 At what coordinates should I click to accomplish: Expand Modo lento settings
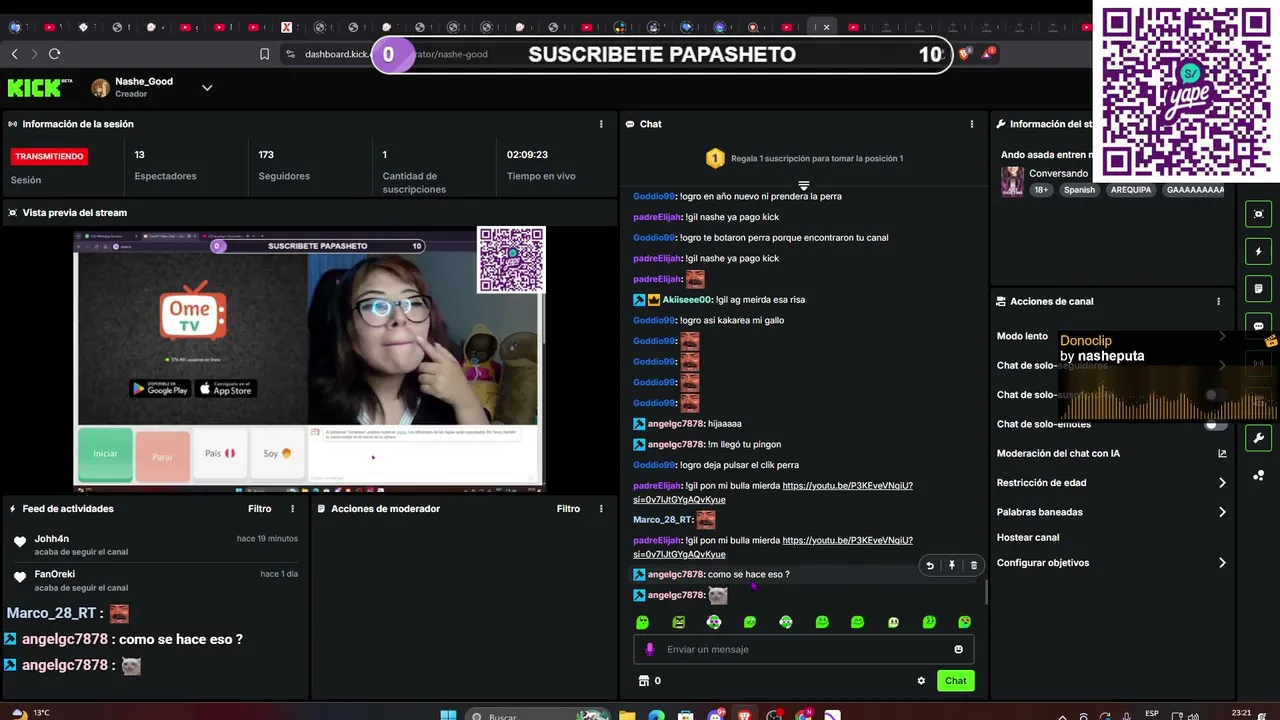coord(1222,336)
